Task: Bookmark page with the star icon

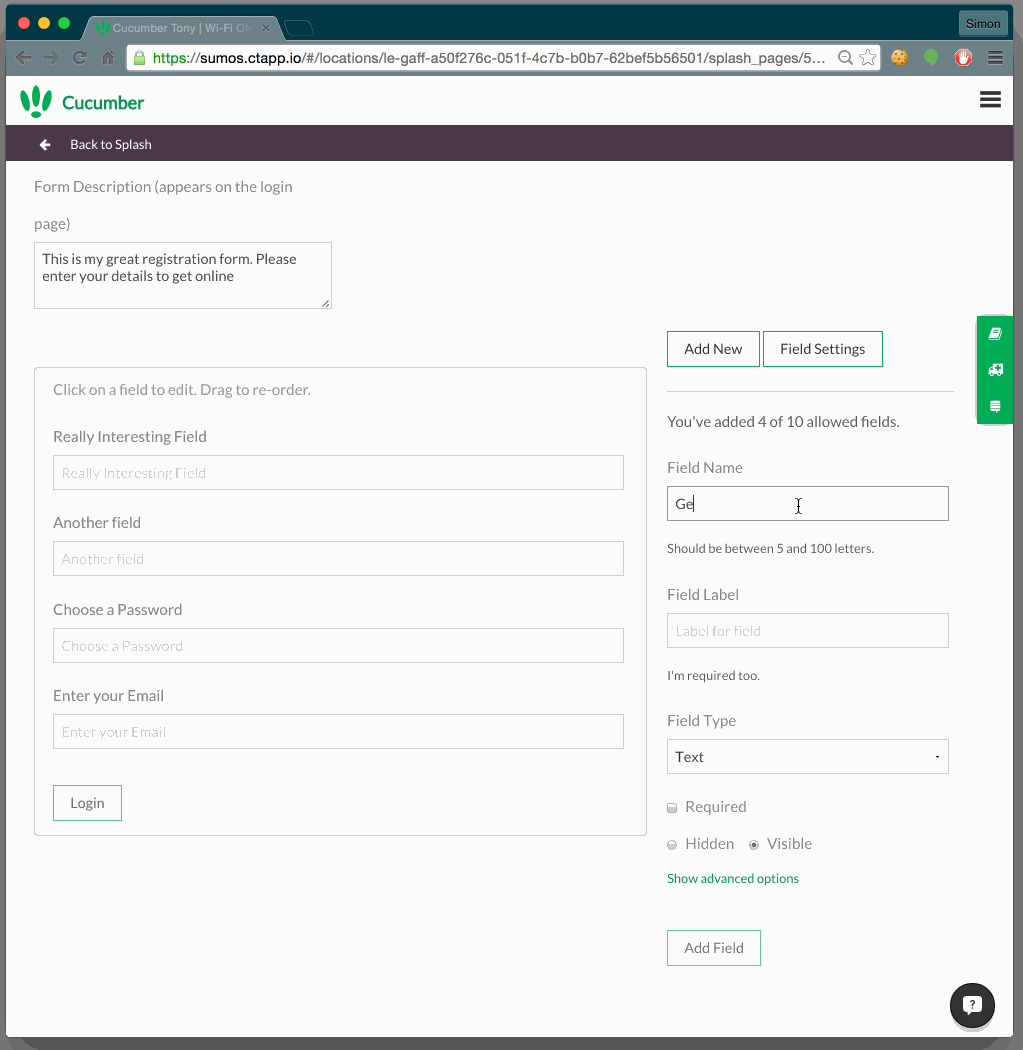Action: 868,58
